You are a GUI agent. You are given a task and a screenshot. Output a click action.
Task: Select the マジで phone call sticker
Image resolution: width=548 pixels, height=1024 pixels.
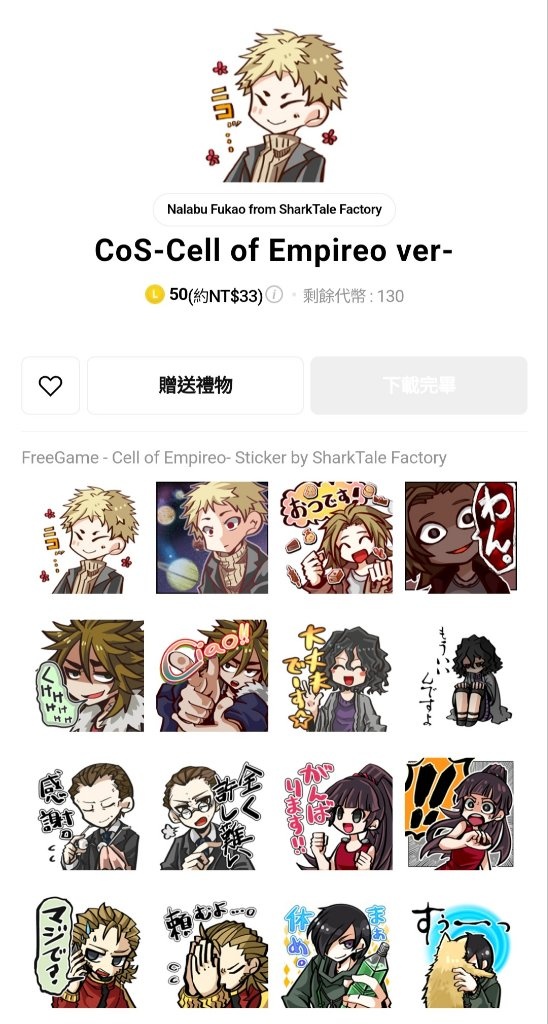click(88, 952)
